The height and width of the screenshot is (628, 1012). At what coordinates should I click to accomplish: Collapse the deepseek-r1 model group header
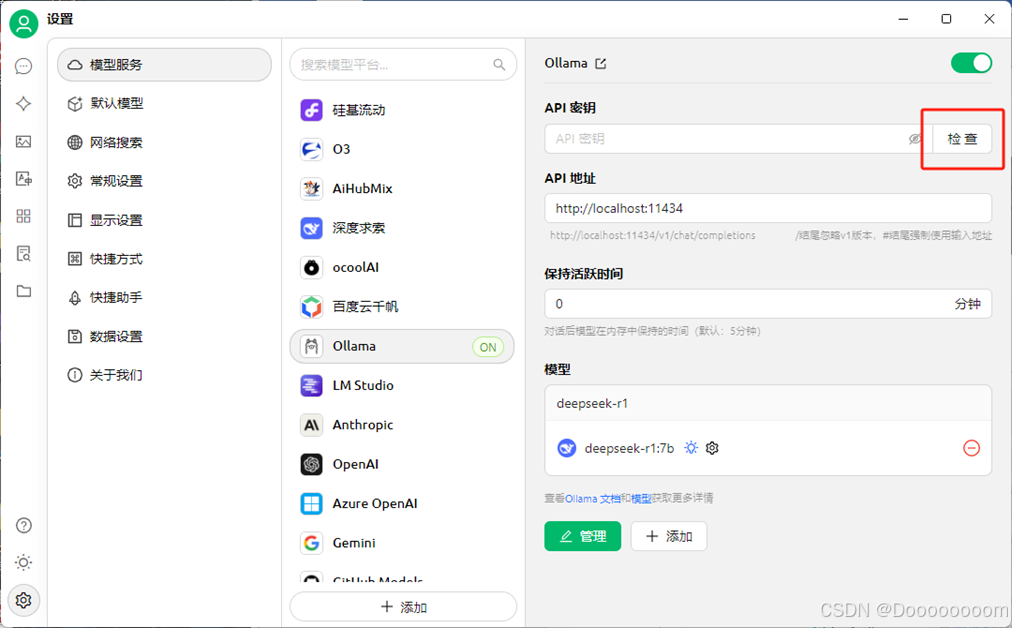click(x=768, y=403)
